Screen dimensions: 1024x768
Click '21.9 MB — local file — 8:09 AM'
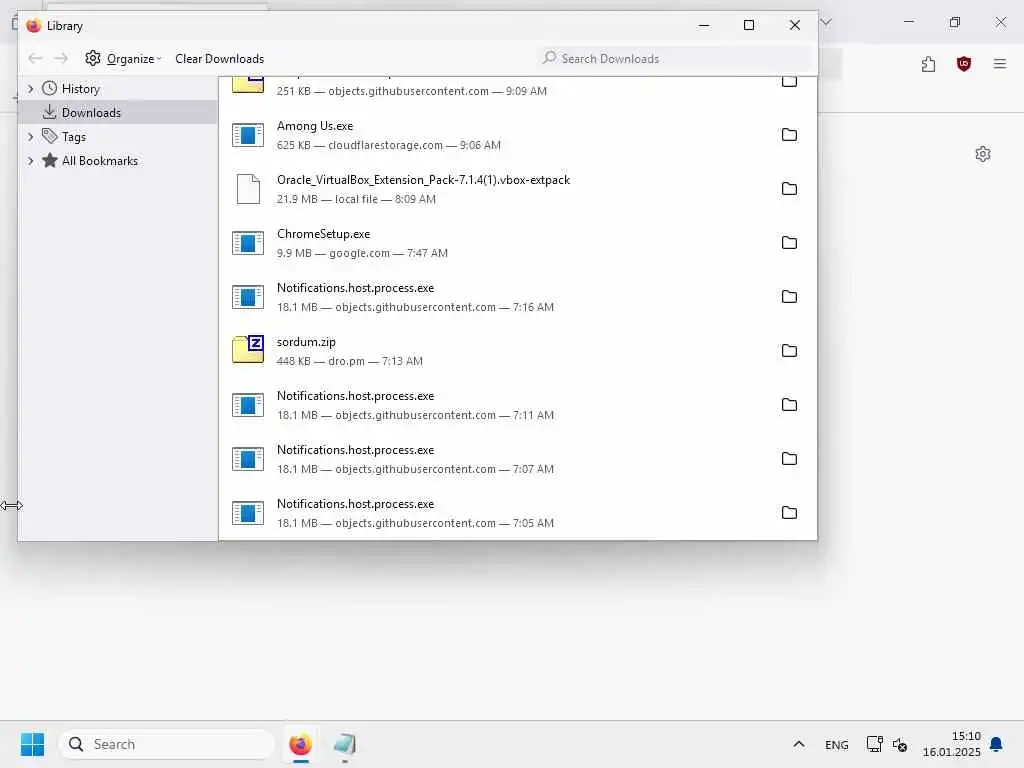tap(356, 199)
